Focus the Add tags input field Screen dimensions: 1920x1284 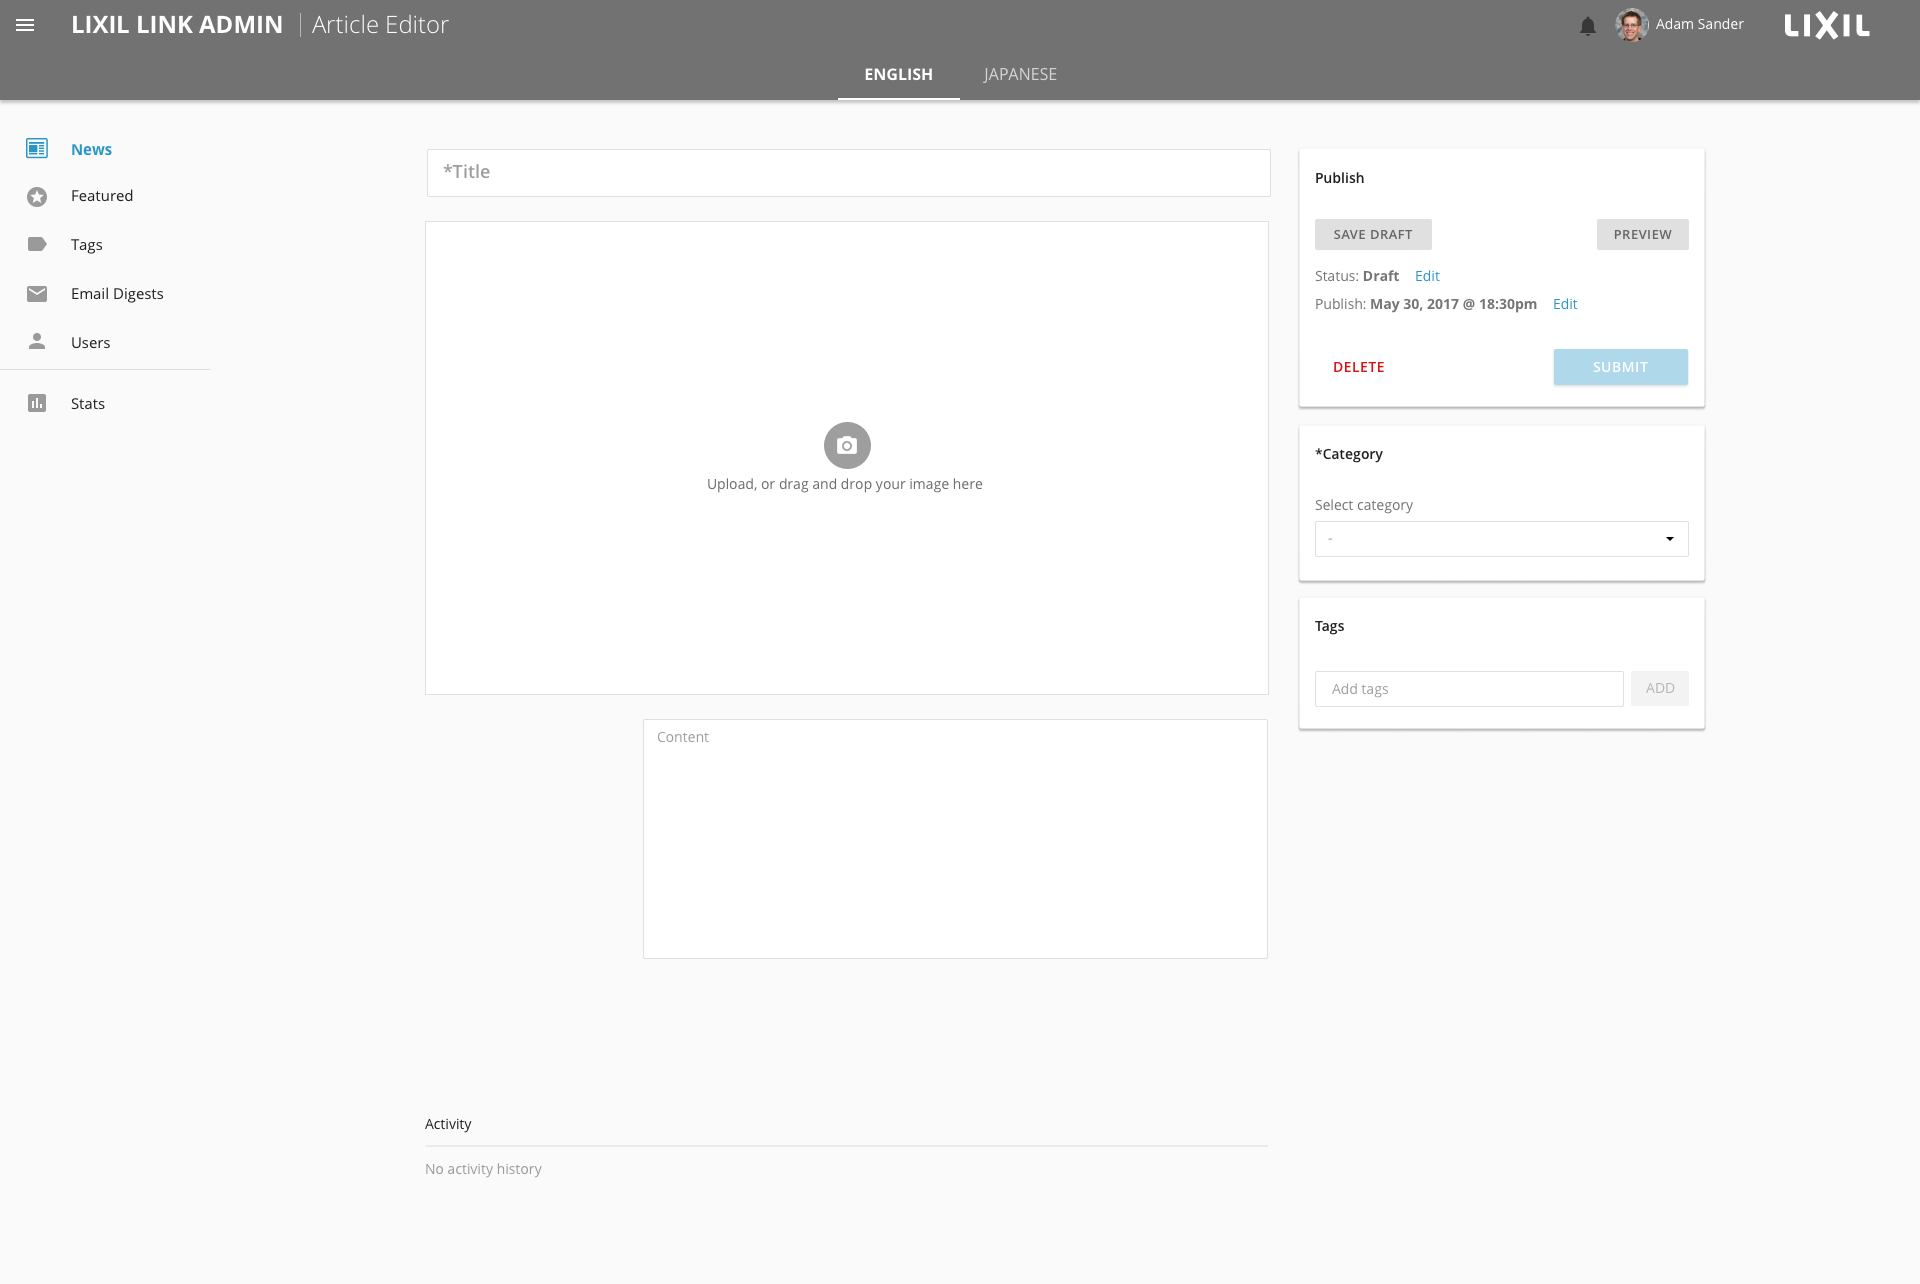tap(1469, 689)
